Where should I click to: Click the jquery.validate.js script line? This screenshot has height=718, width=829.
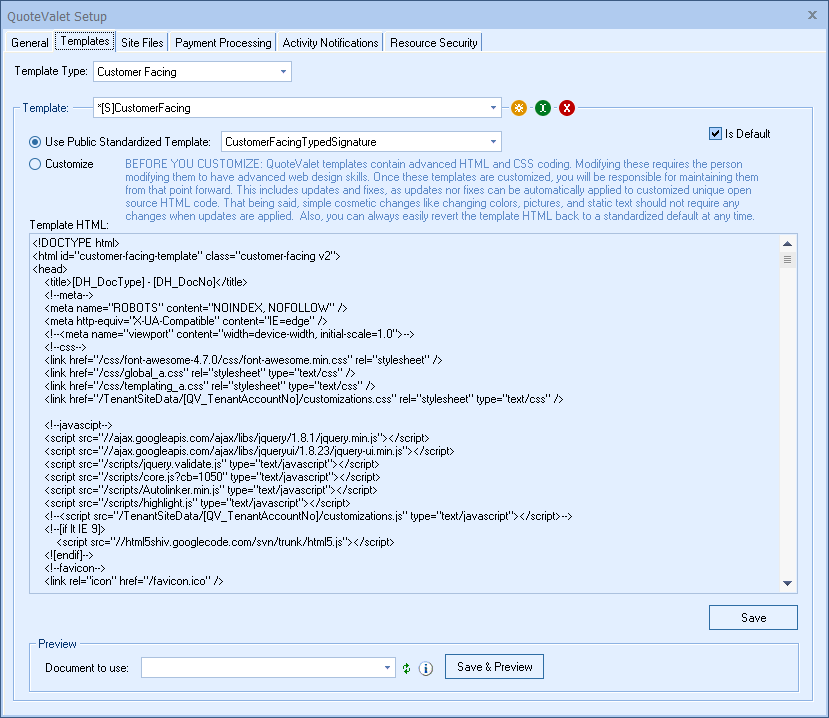[212, 464]
